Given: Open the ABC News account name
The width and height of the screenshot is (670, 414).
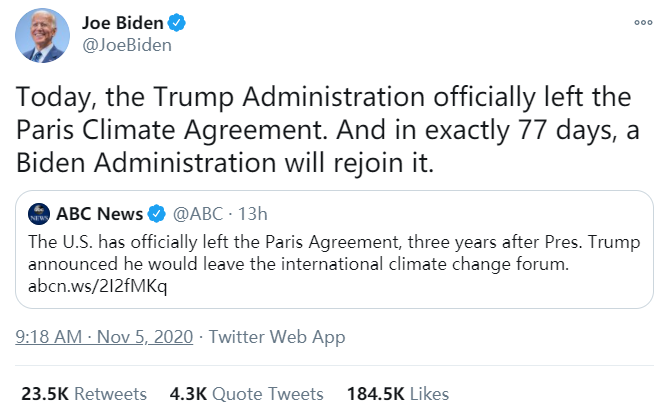Looking at the screenshot, I should (x=98, y=213).
